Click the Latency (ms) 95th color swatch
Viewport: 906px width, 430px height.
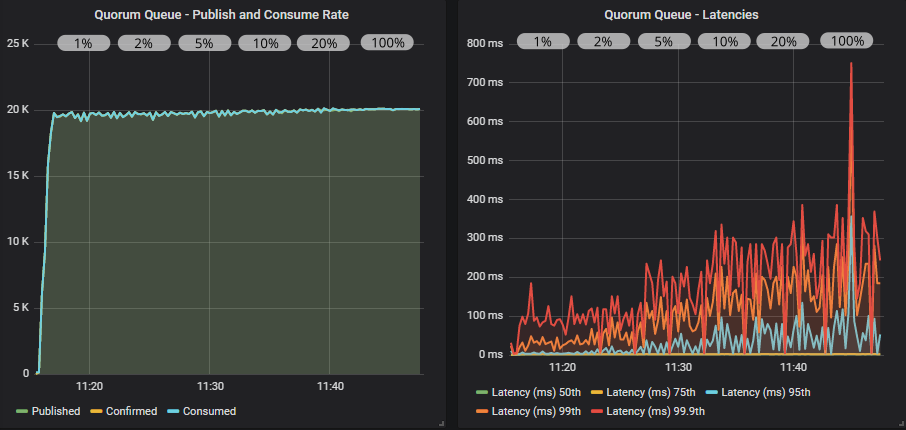[711, 391]
